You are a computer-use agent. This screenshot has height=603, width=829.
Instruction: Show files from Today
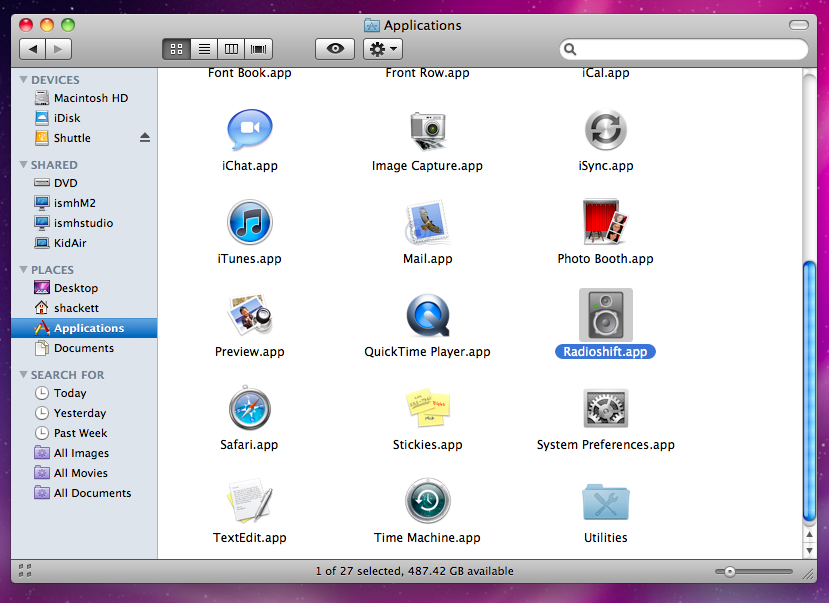click(x=84, y=393)
